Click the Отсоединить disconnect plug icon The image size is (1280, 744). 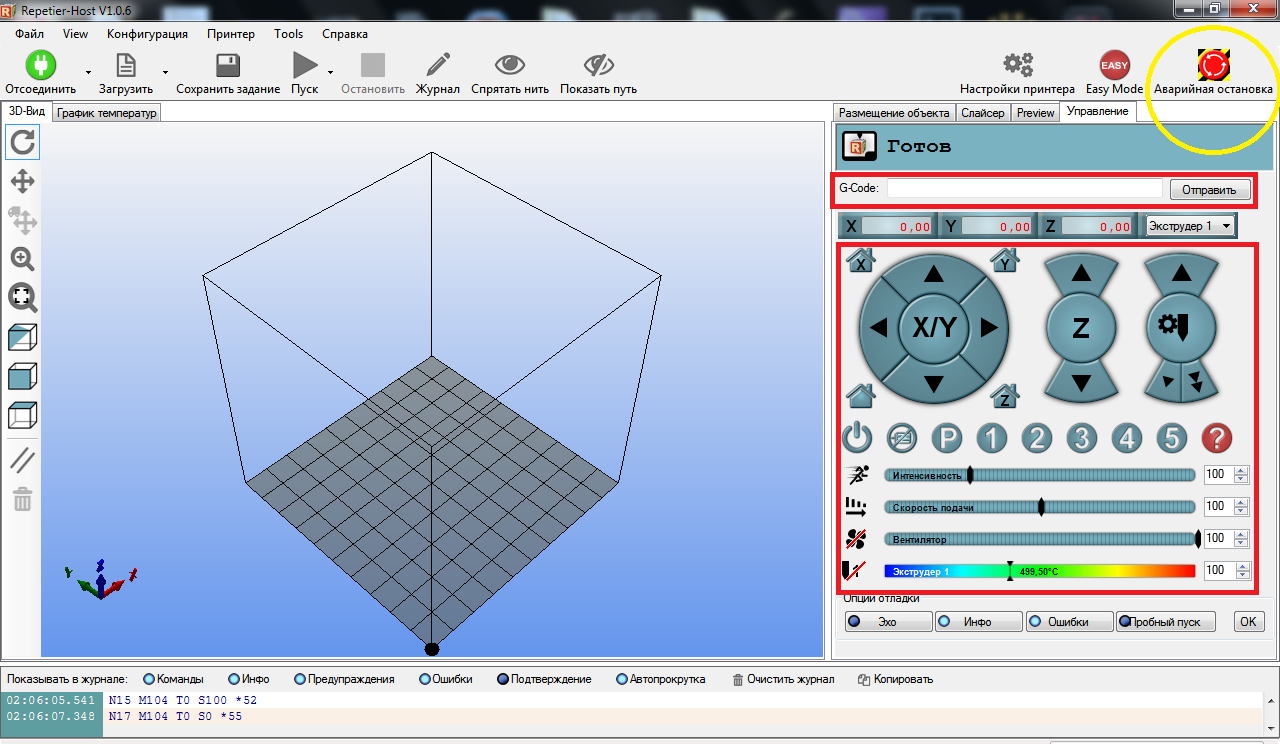[x=41, y=65]
